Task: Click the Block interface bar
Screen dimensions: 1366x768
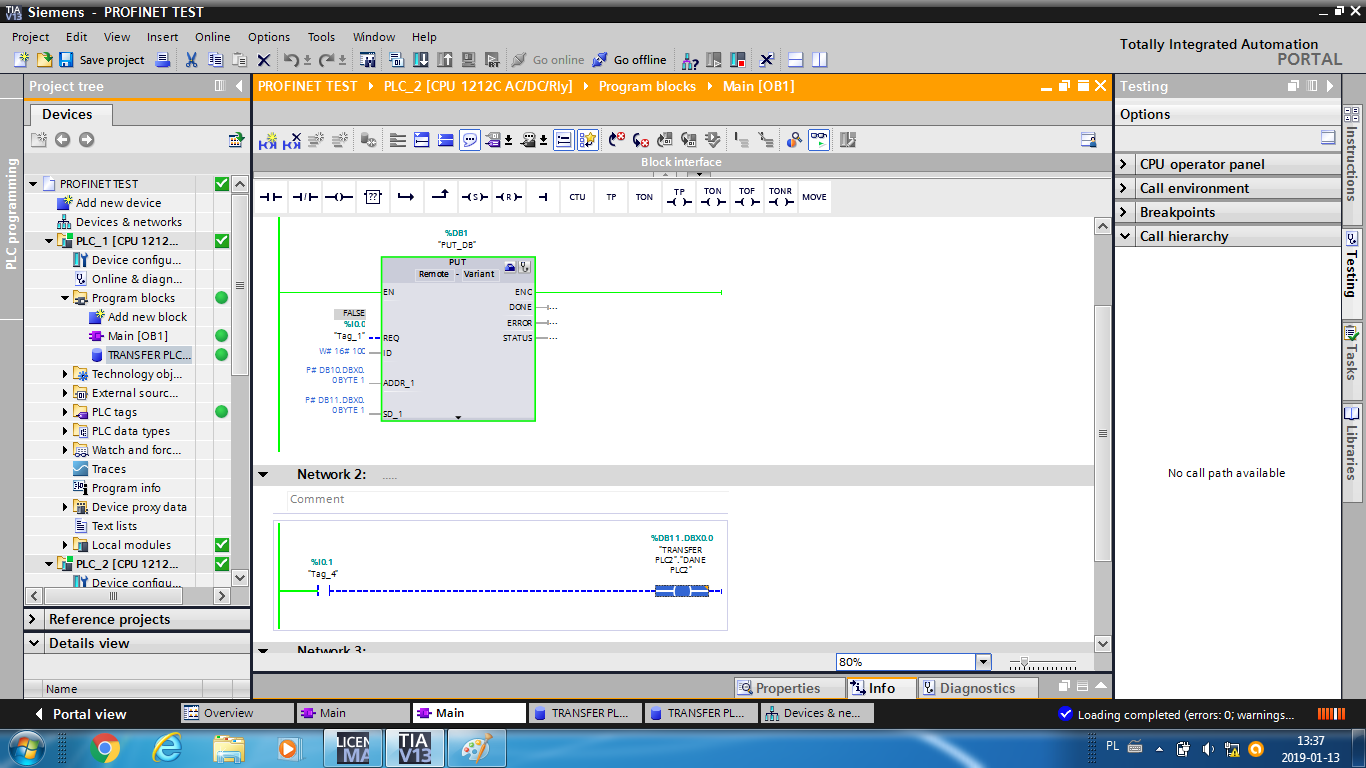Action: tap(681, 162)
